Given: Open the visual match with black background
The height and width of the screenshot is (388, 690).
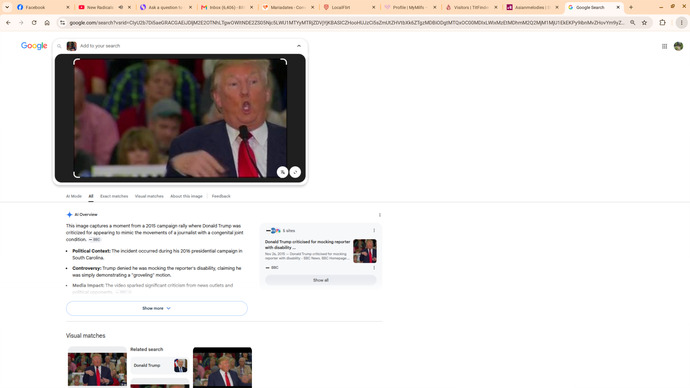Looking at the screenshot, I should 222,367.
